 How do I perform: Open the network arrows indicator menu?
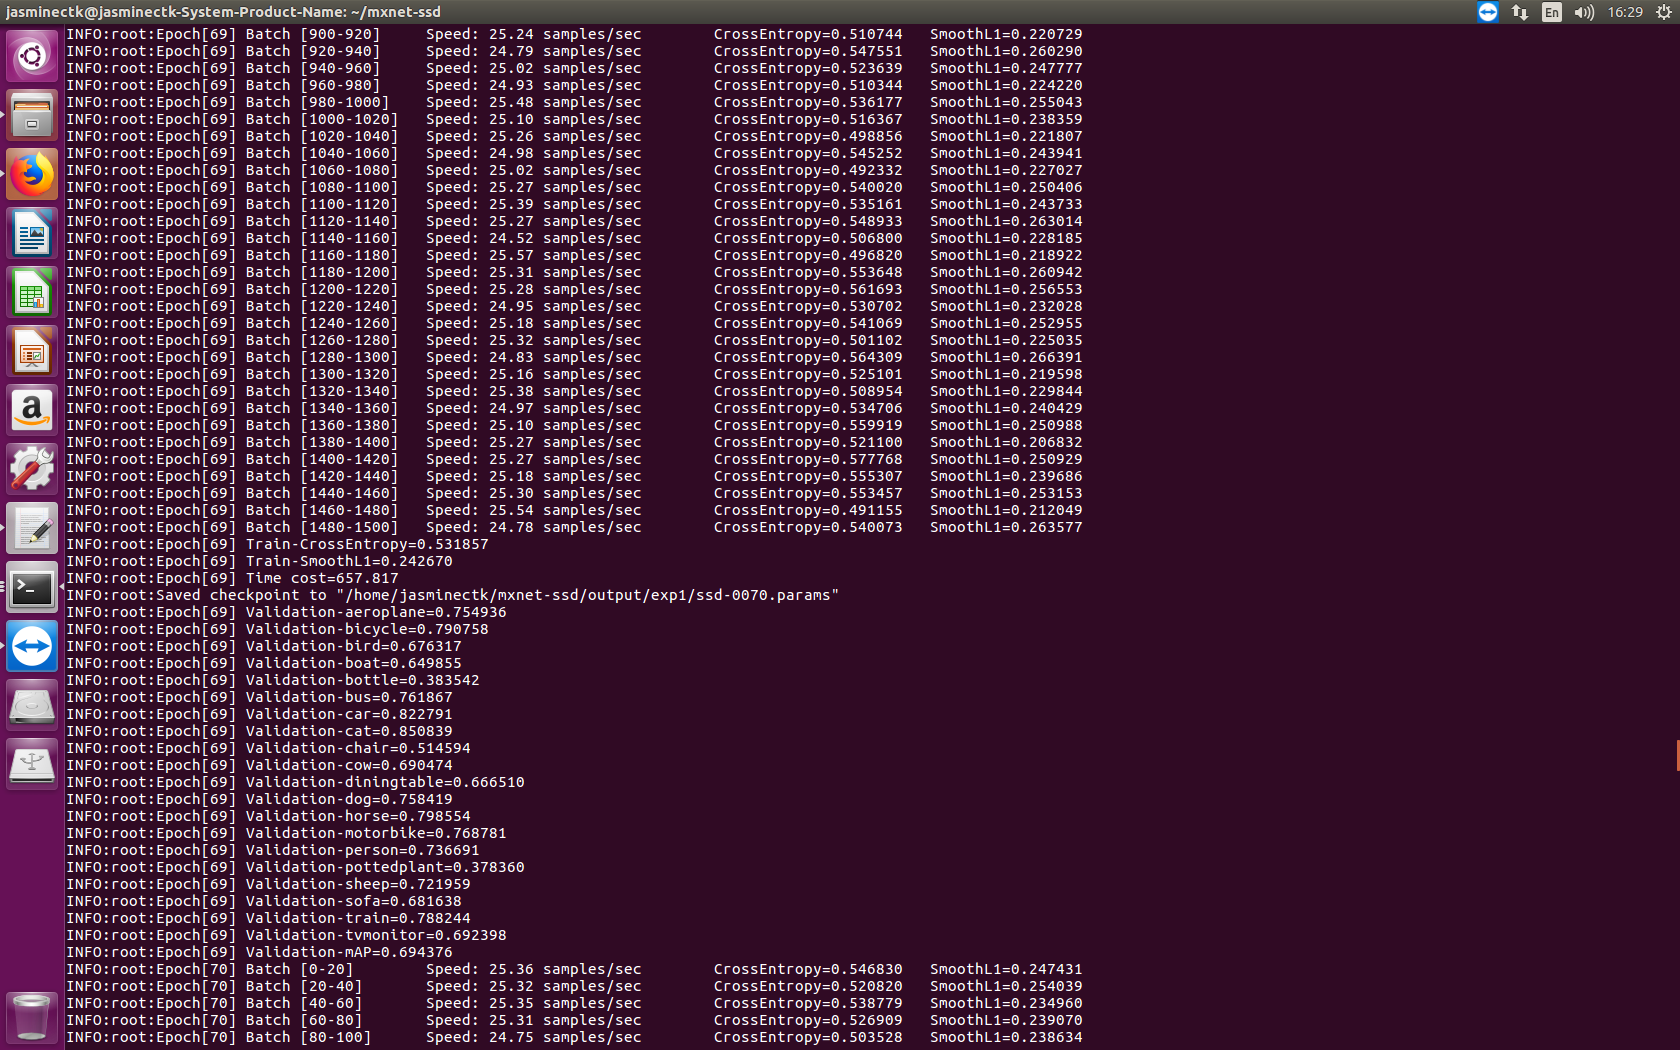(x=1521, y=12)
